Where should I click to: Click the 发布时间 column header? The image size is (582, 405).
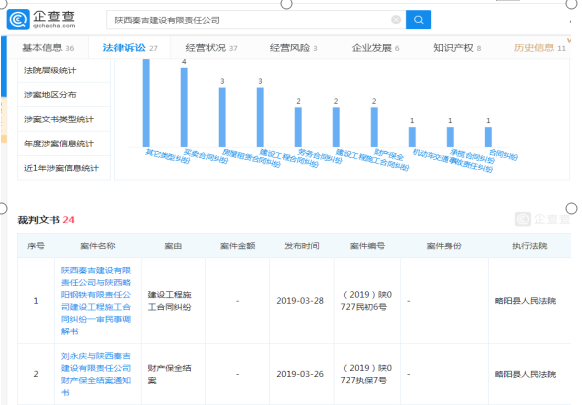(x=302, y=246)
